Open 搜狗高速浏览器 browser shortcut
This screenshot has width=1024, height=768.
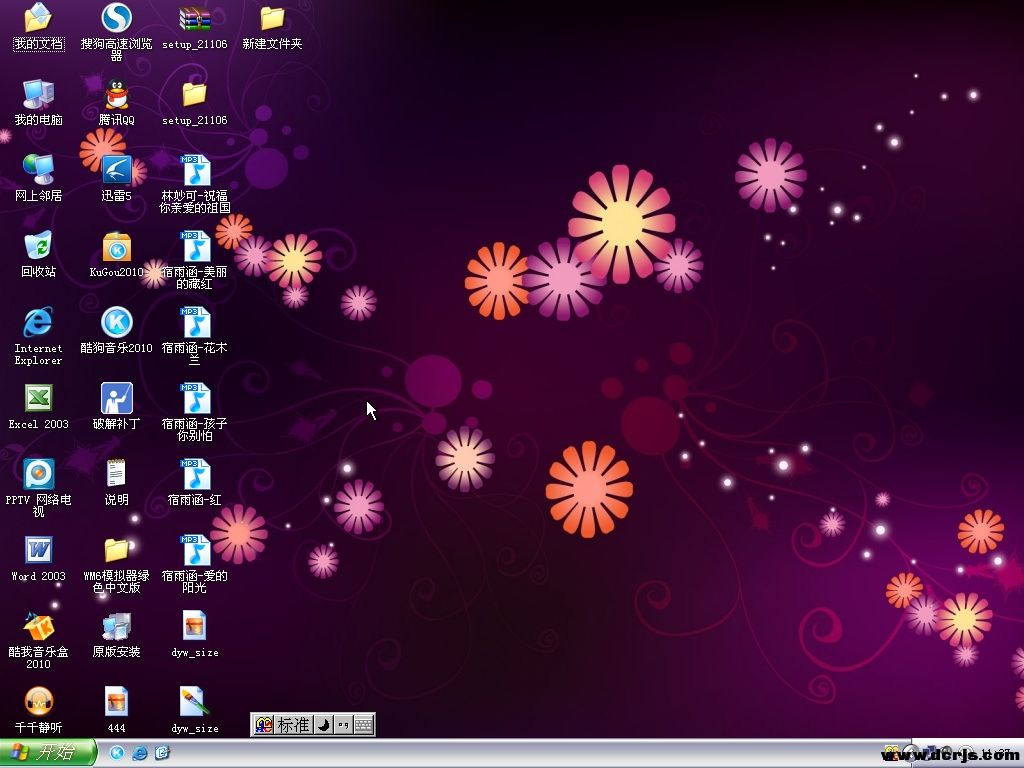point(117,19)
